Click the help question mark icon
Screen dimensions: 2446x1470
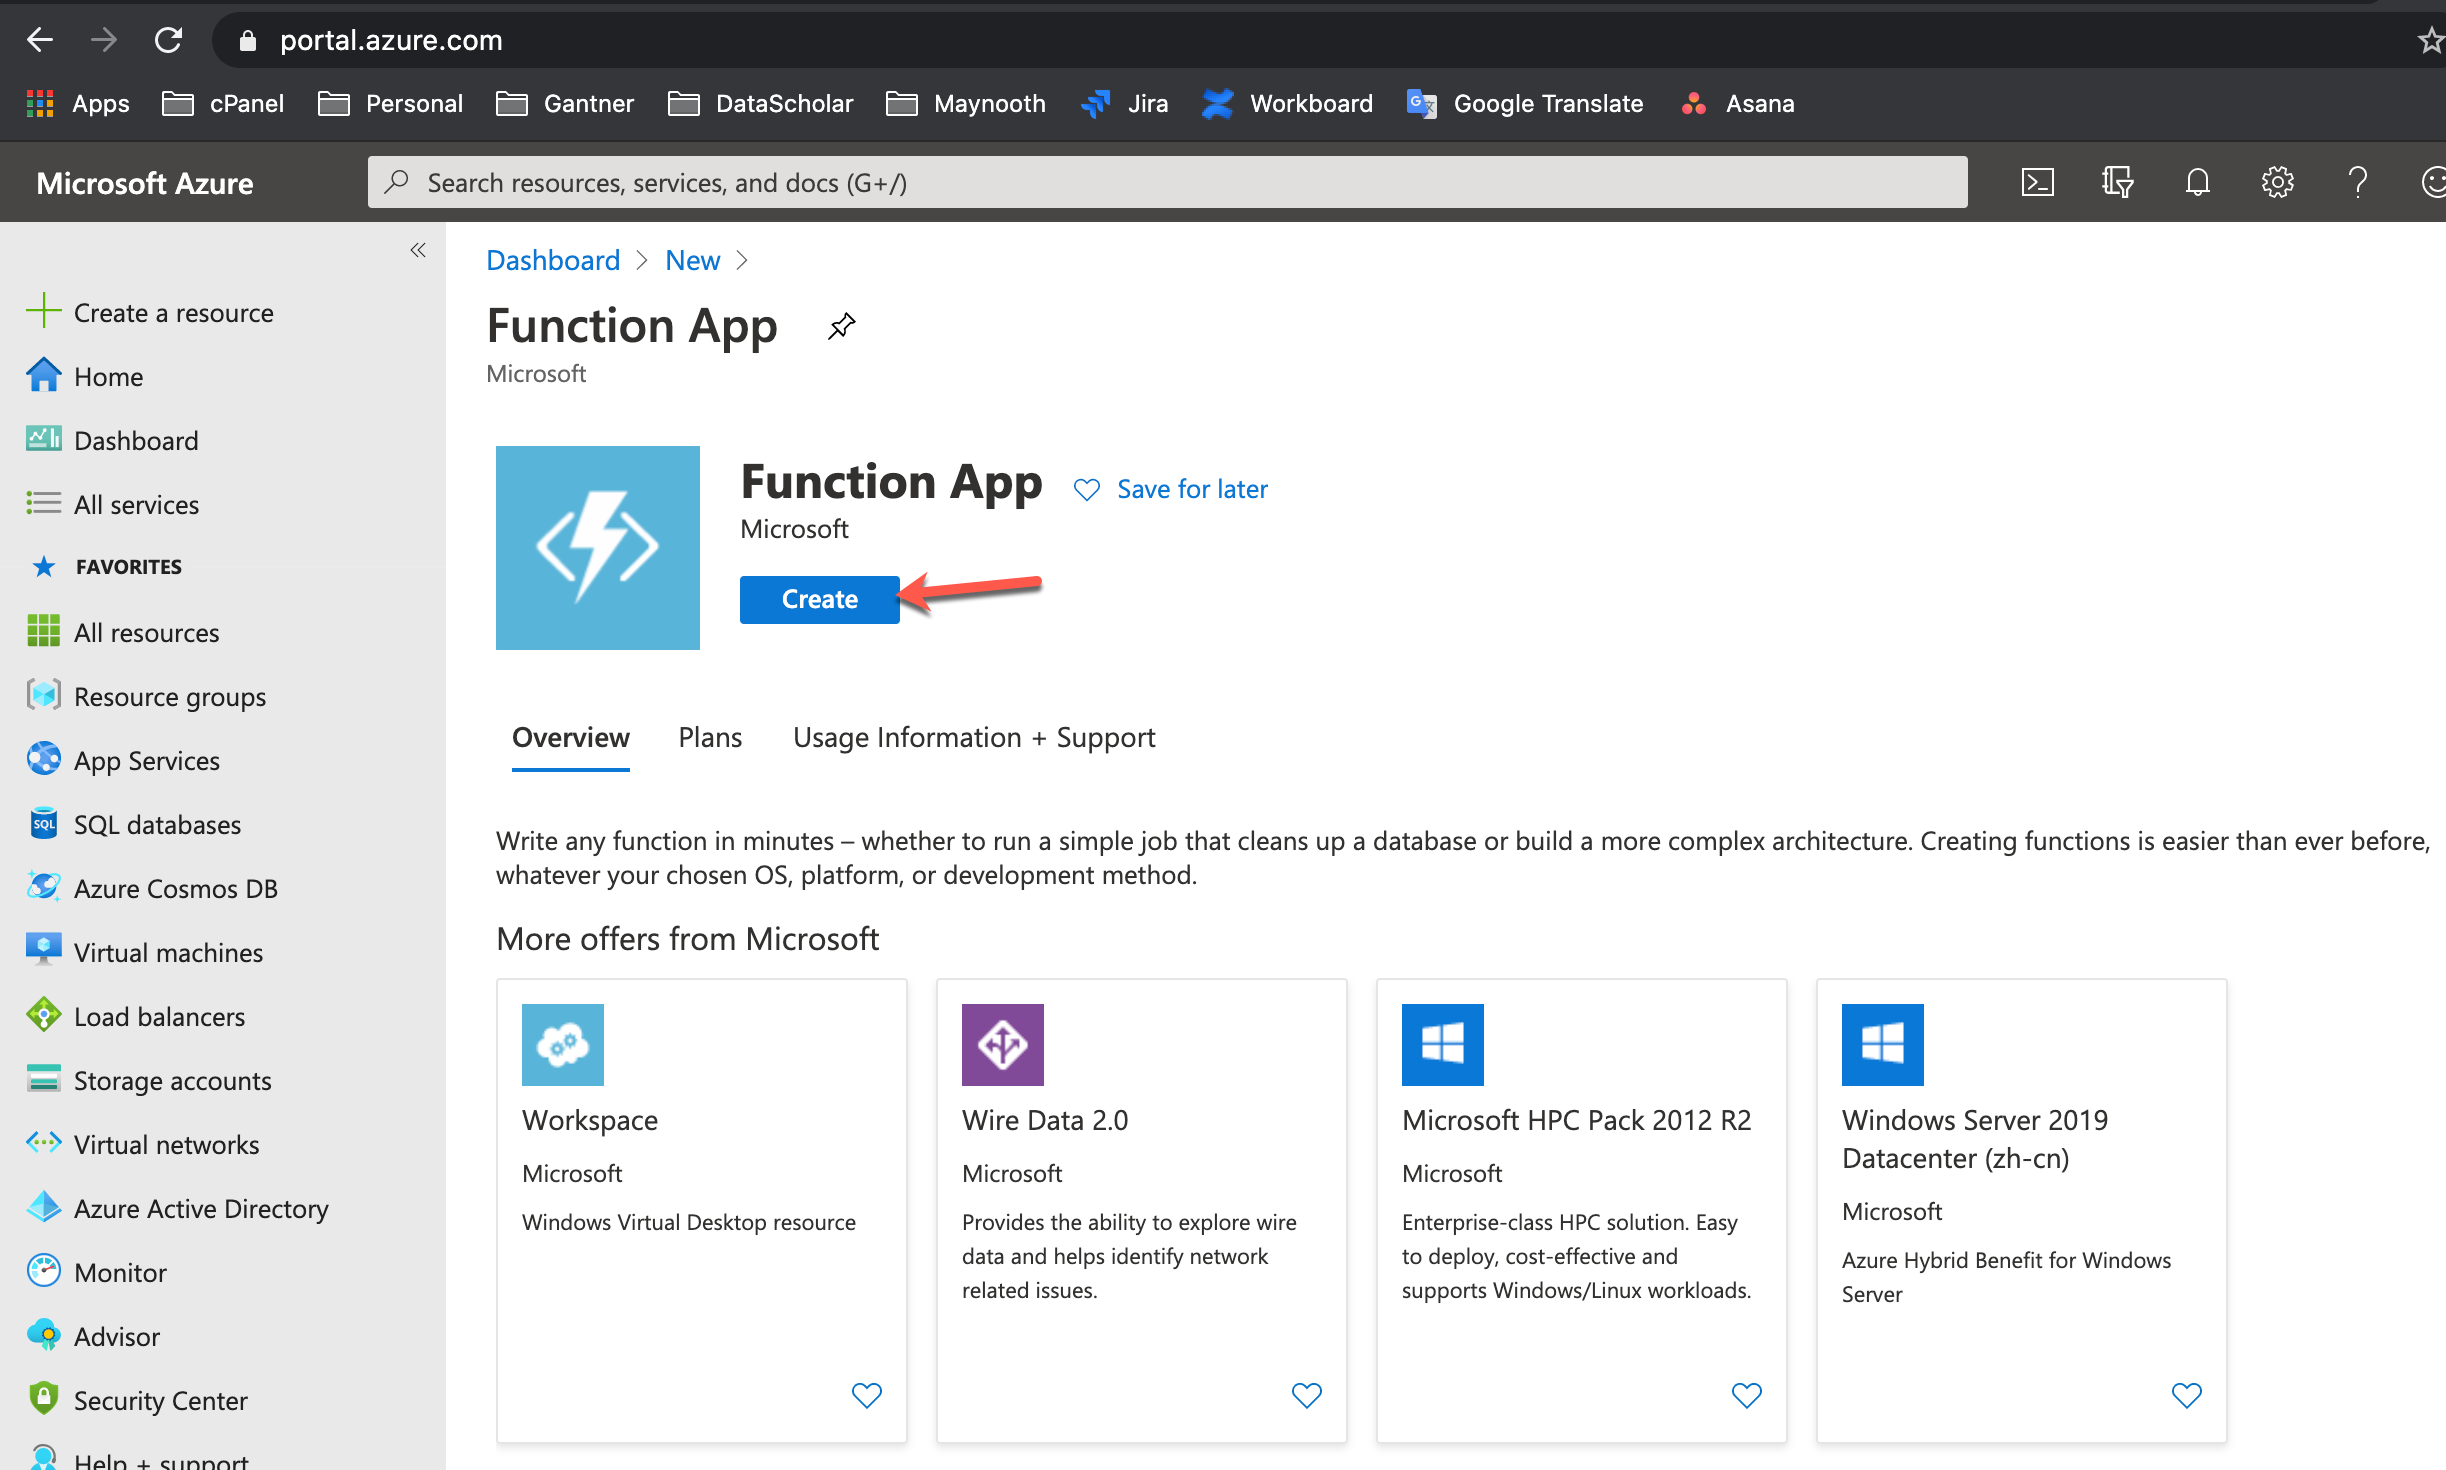[x=2357, y=182]
